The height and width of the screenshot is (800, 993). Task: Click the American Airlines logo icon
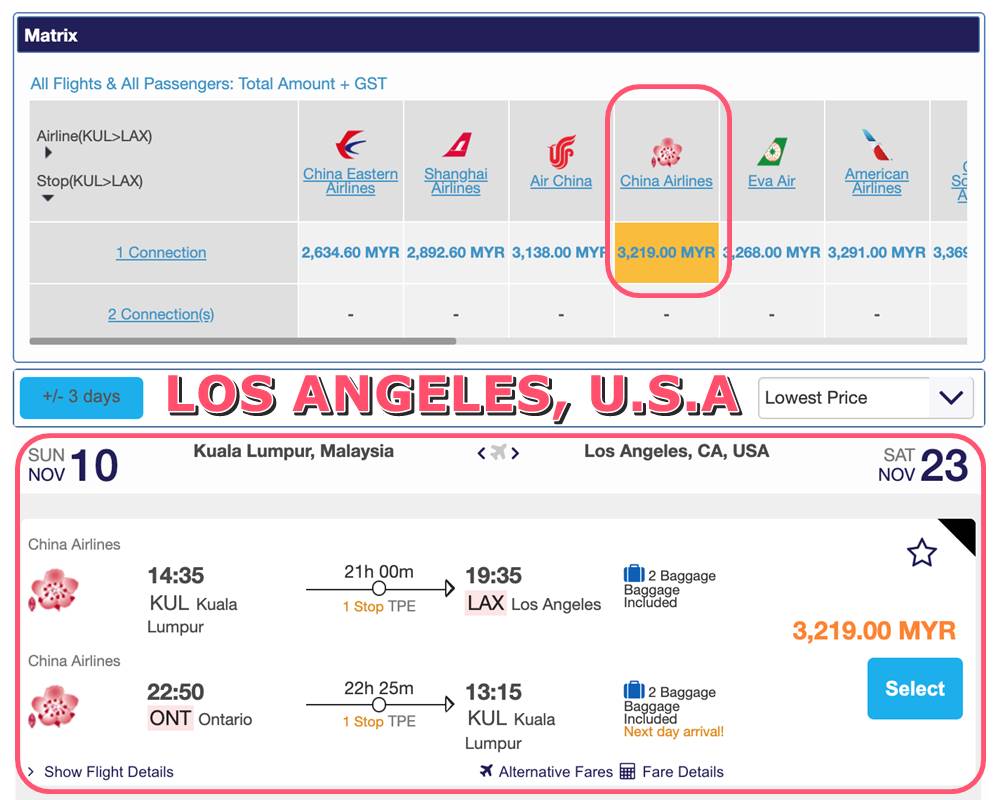coord(876,144)
